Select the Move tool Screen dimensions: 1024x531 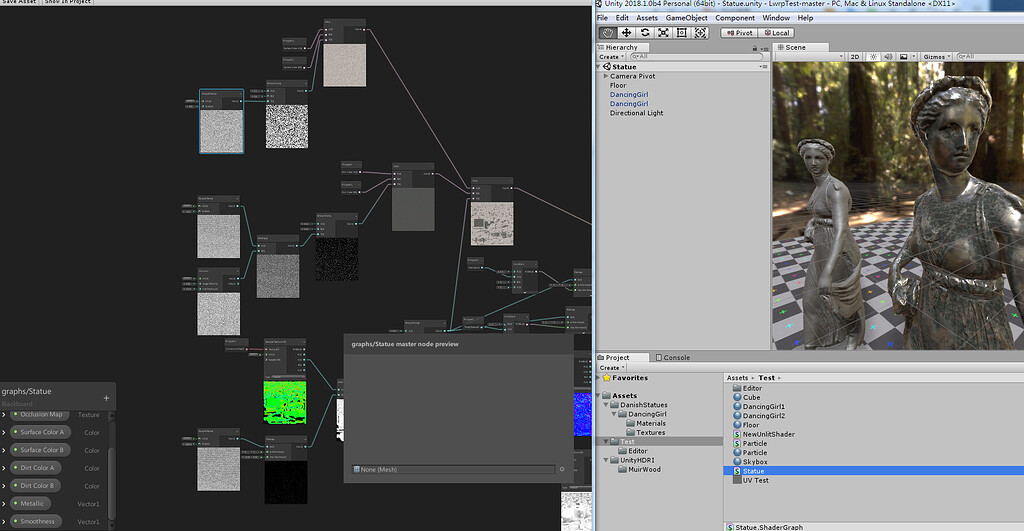[626, 33]
